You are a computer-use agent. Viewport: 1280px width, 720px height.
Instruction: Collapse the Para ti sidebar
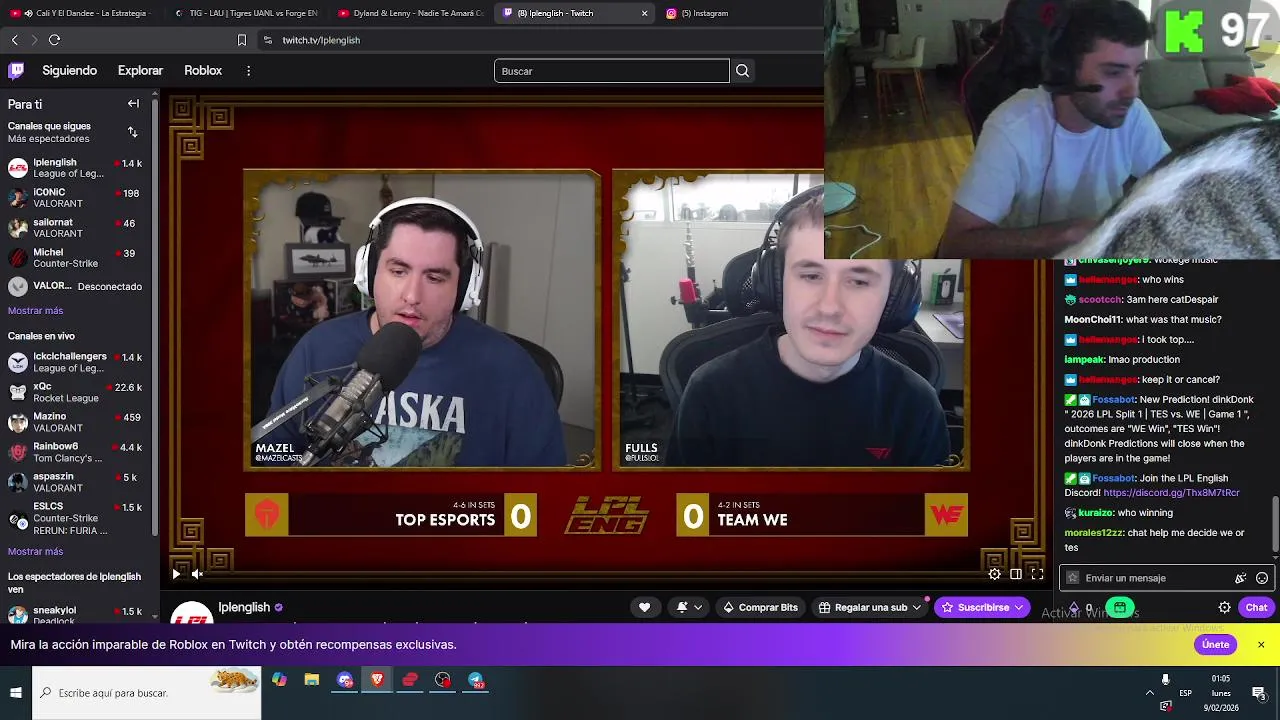133,103
